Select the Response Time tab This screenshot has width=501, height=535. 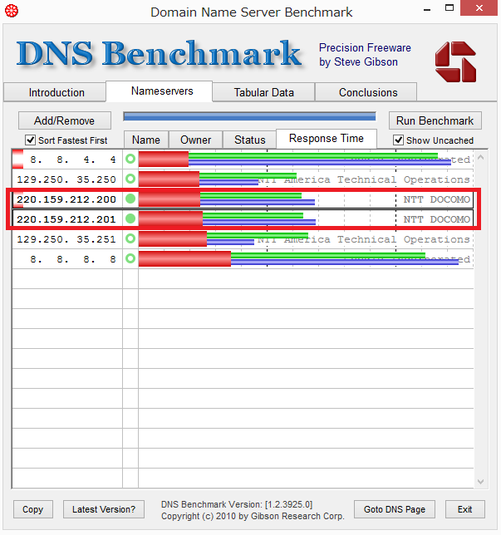click(326, 139)
